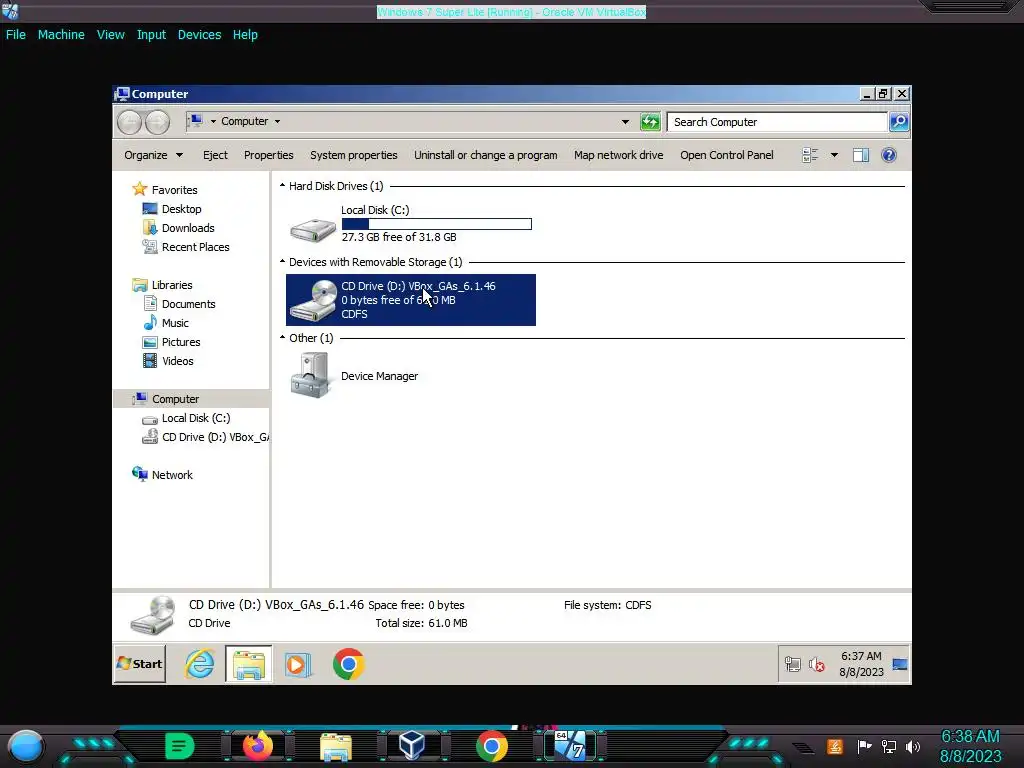Expand the address bar history dropdown
The image size is (1024, 768).
(625, 121)
